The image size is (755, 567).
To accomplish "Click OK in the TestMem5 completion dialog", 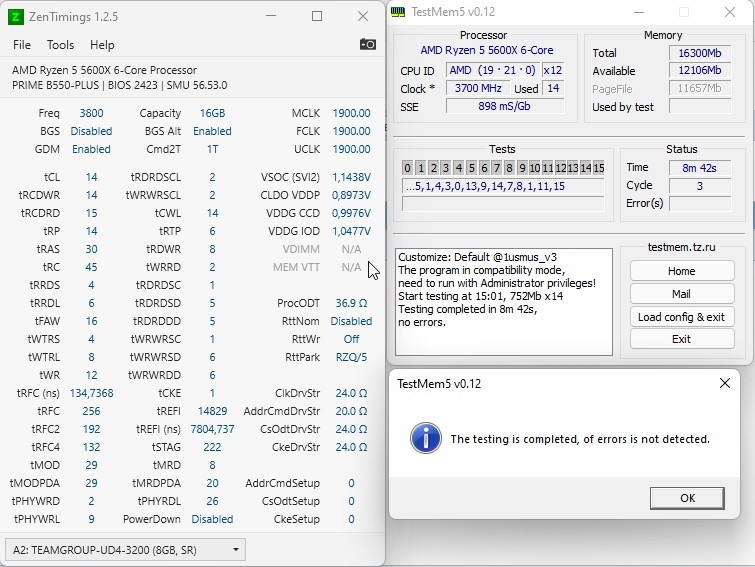I will (x=687, y=498).
